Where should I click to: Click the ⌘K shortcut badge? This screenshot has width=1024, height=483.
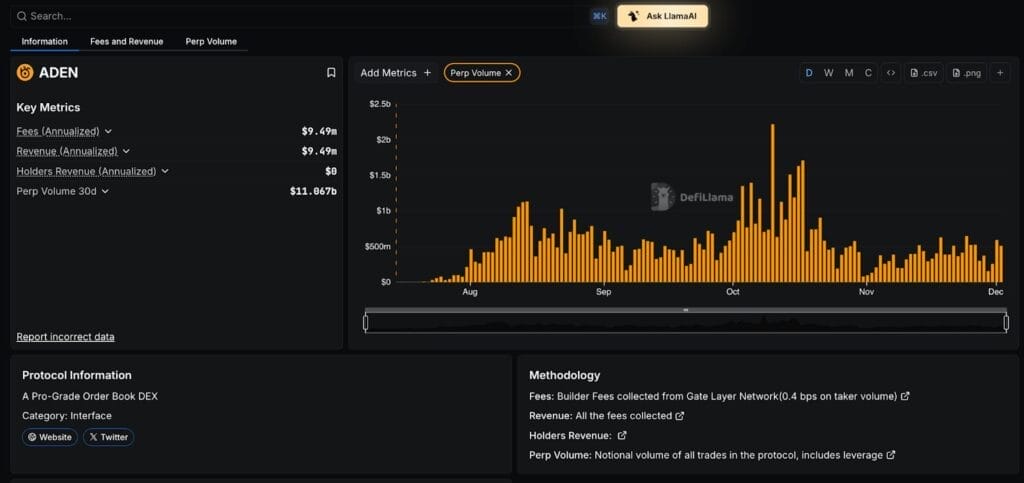tap(600, 16)
